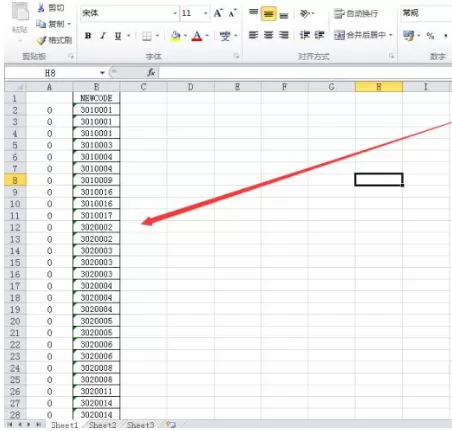This screenshot has height=431, width=452.
Task: Open the underline style dropdown arrow
Action: click(128, 35)
